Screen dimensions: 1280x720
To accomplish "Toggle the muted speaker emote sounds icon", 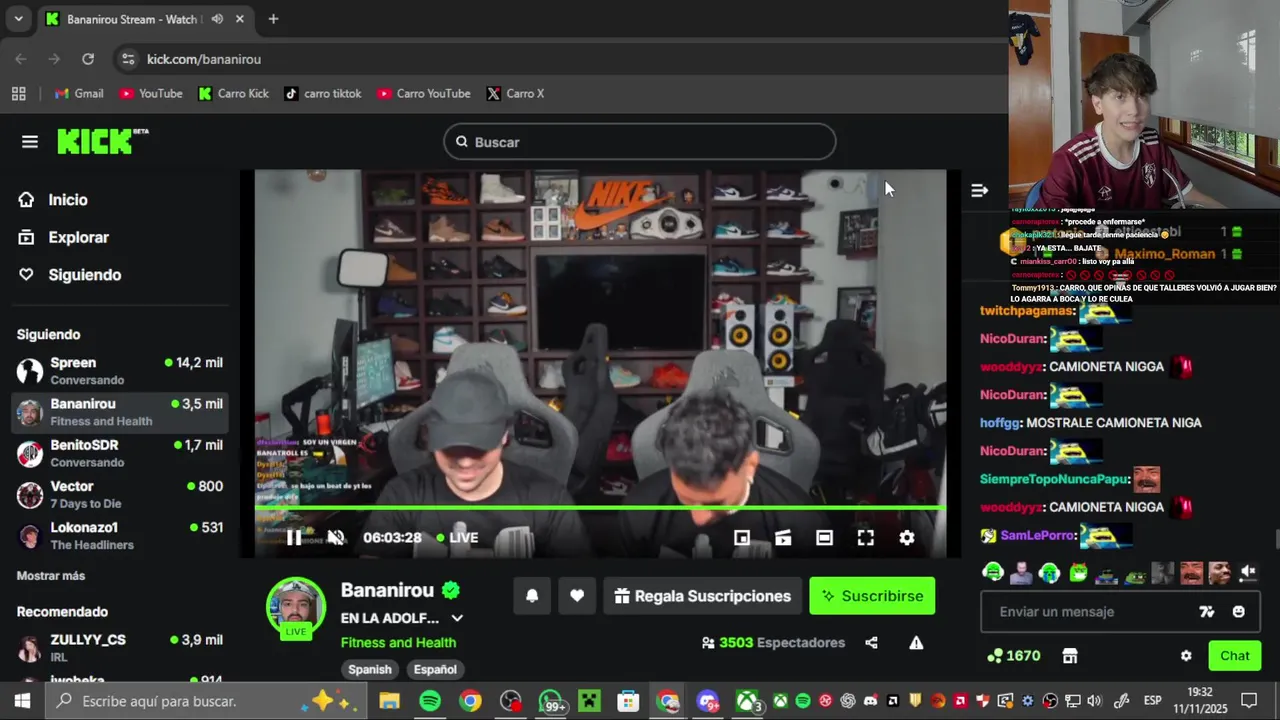I will click(x=1248, y=573).
